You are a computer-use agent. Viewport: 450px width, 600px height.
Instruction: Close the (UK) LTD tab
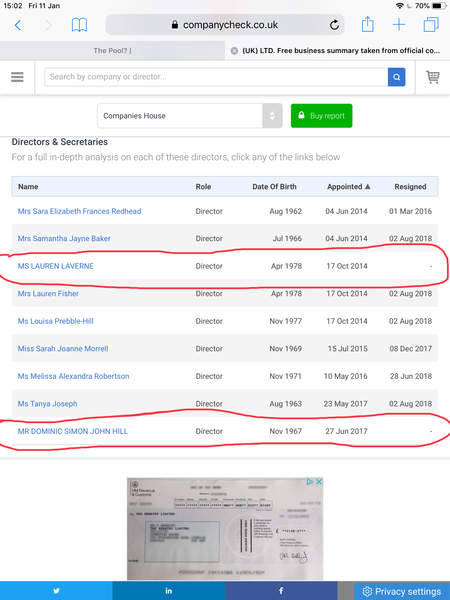click(234, 51)
